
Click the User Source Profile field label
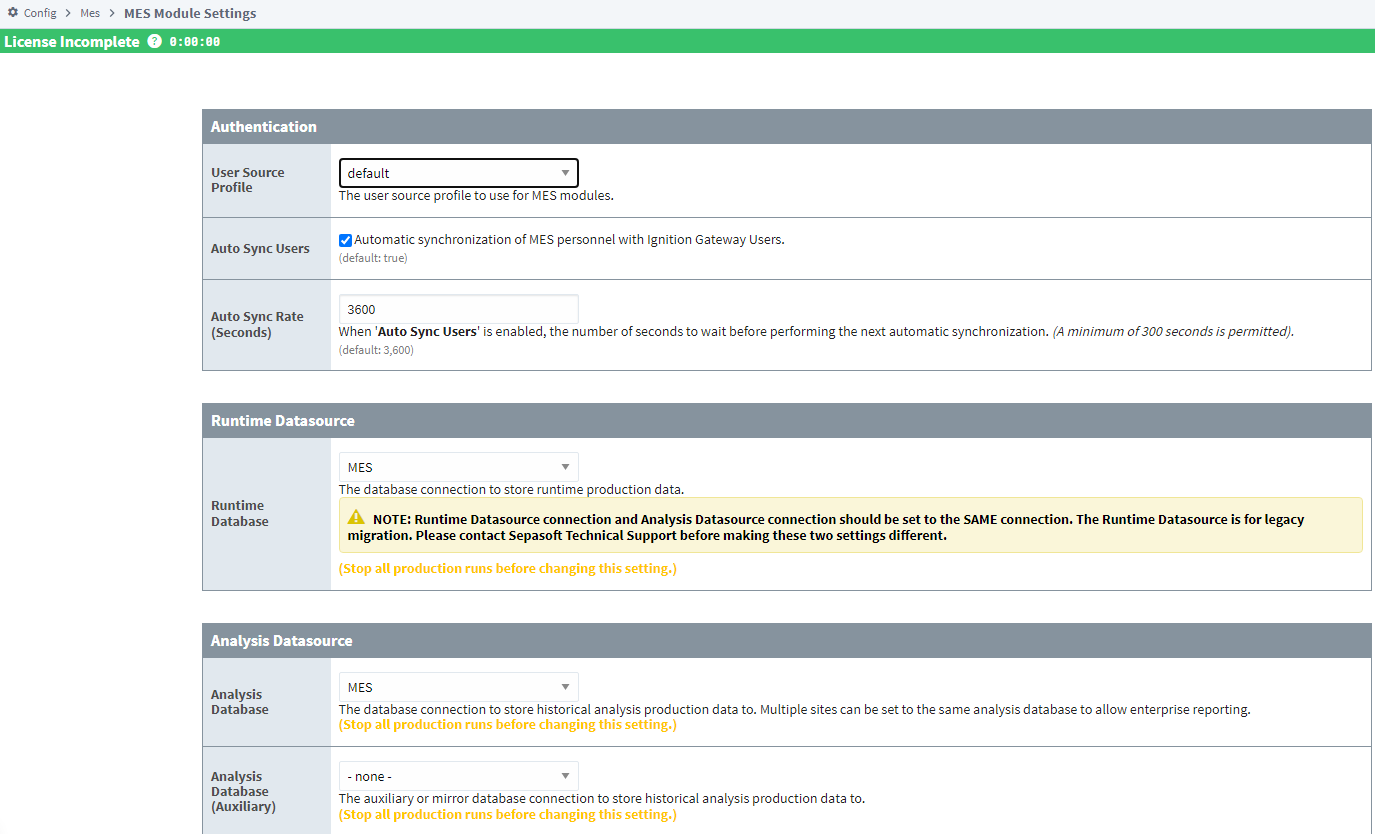[x=247, y=180]
